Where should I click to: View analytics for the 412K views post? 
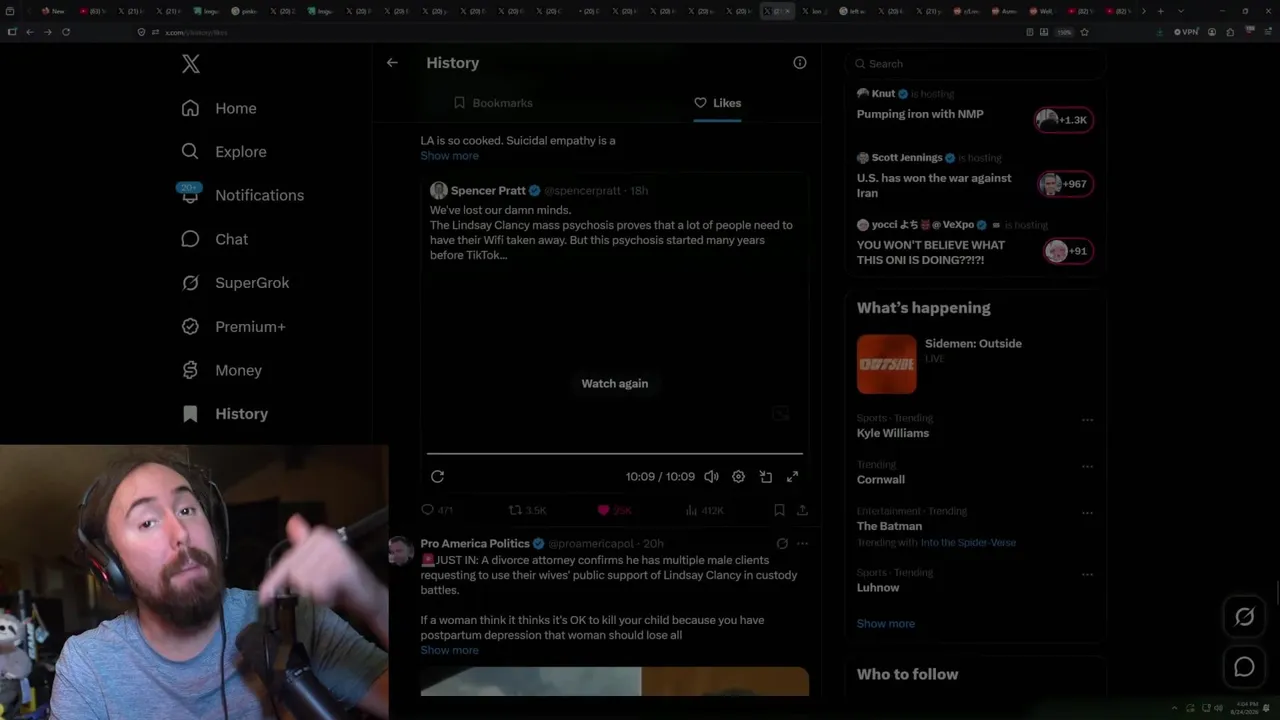[x=704, y=510]
